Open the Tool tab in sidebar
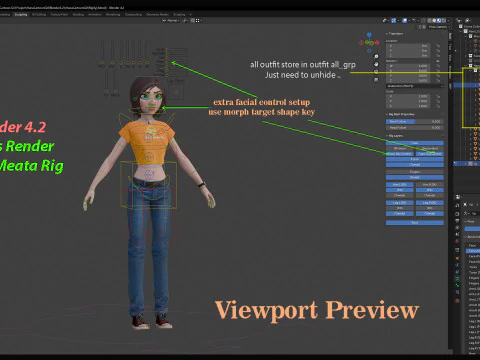The height and width of the screenshot is (360, 480). point(450,47)
